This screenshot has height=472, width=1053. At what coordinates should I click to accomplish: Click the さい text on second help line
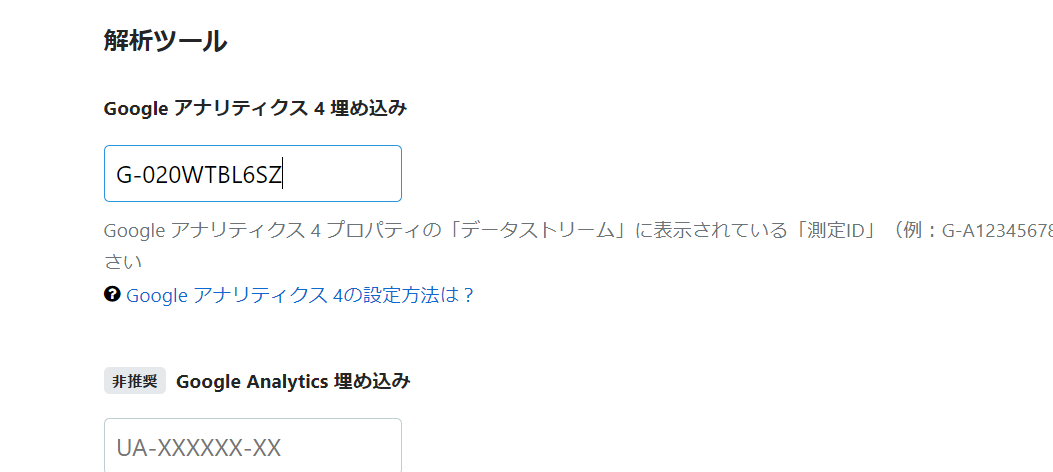point(123,261)
